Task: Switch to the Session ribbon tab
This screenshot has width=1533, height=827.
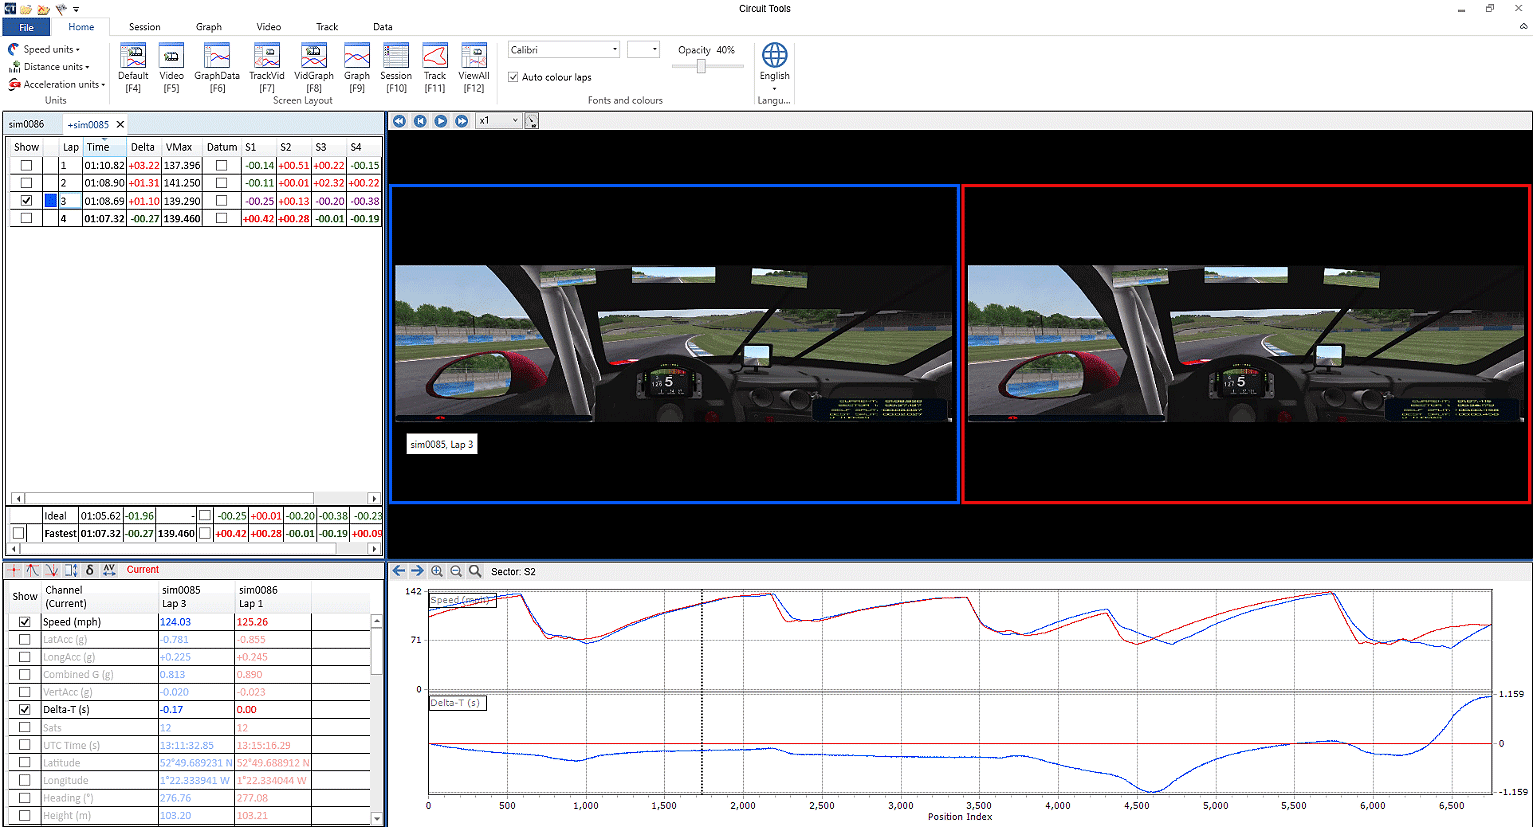Action: click(145, 27)
